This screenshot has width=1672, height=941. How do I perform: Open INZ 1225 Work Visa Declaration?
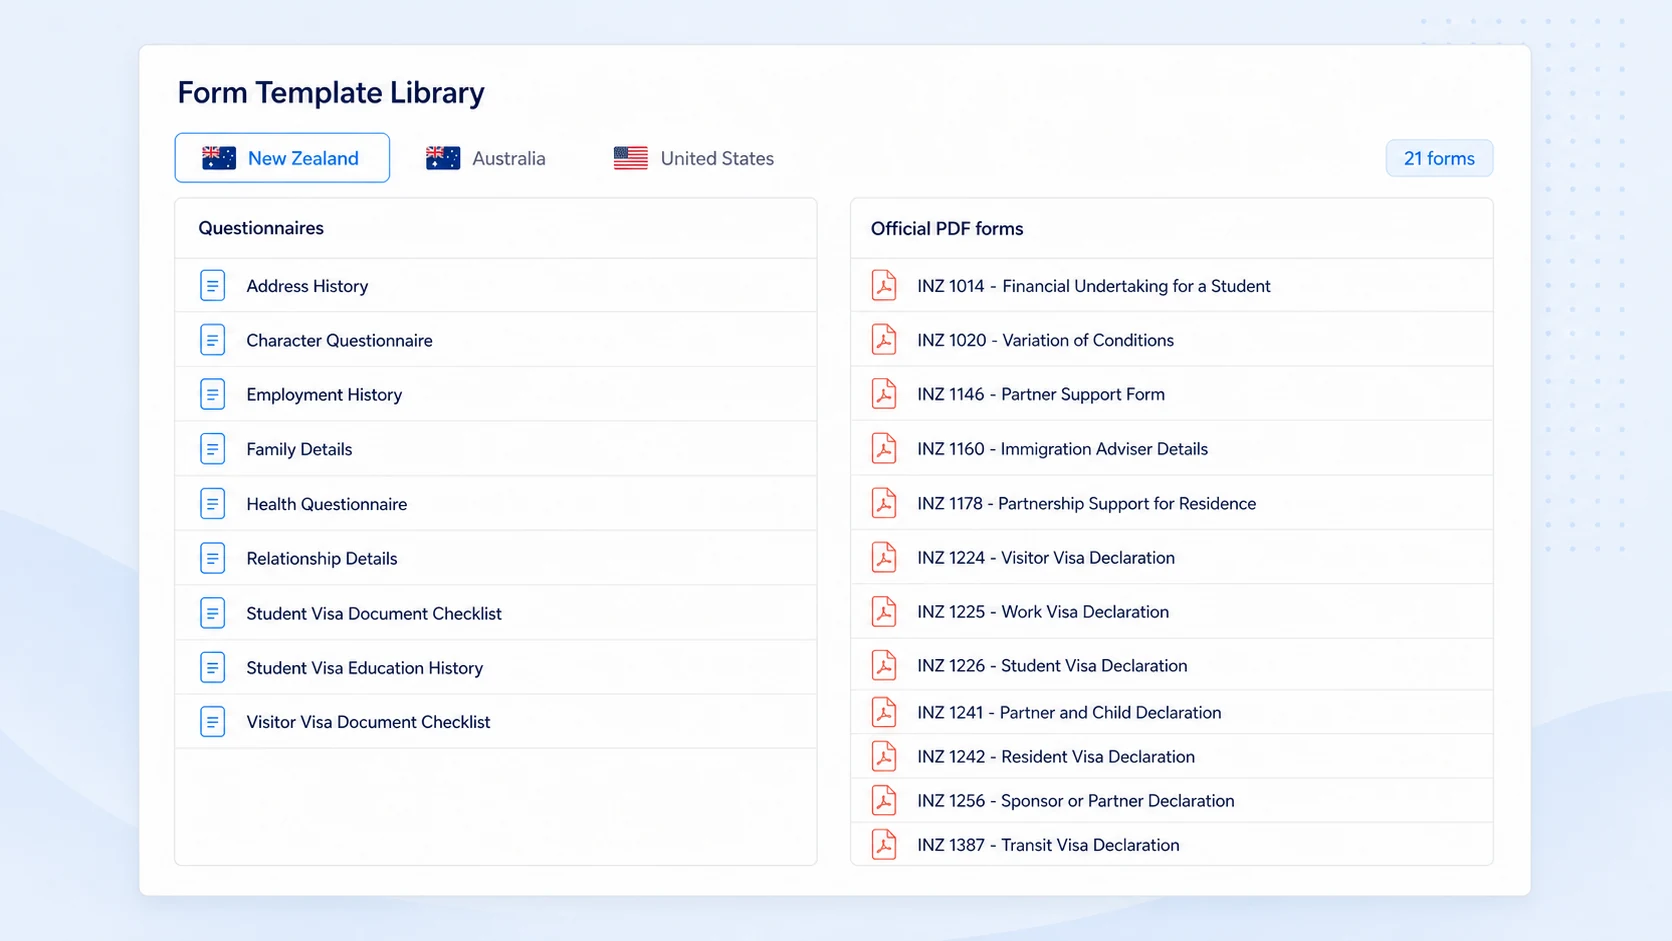(x=1172, y=611)
